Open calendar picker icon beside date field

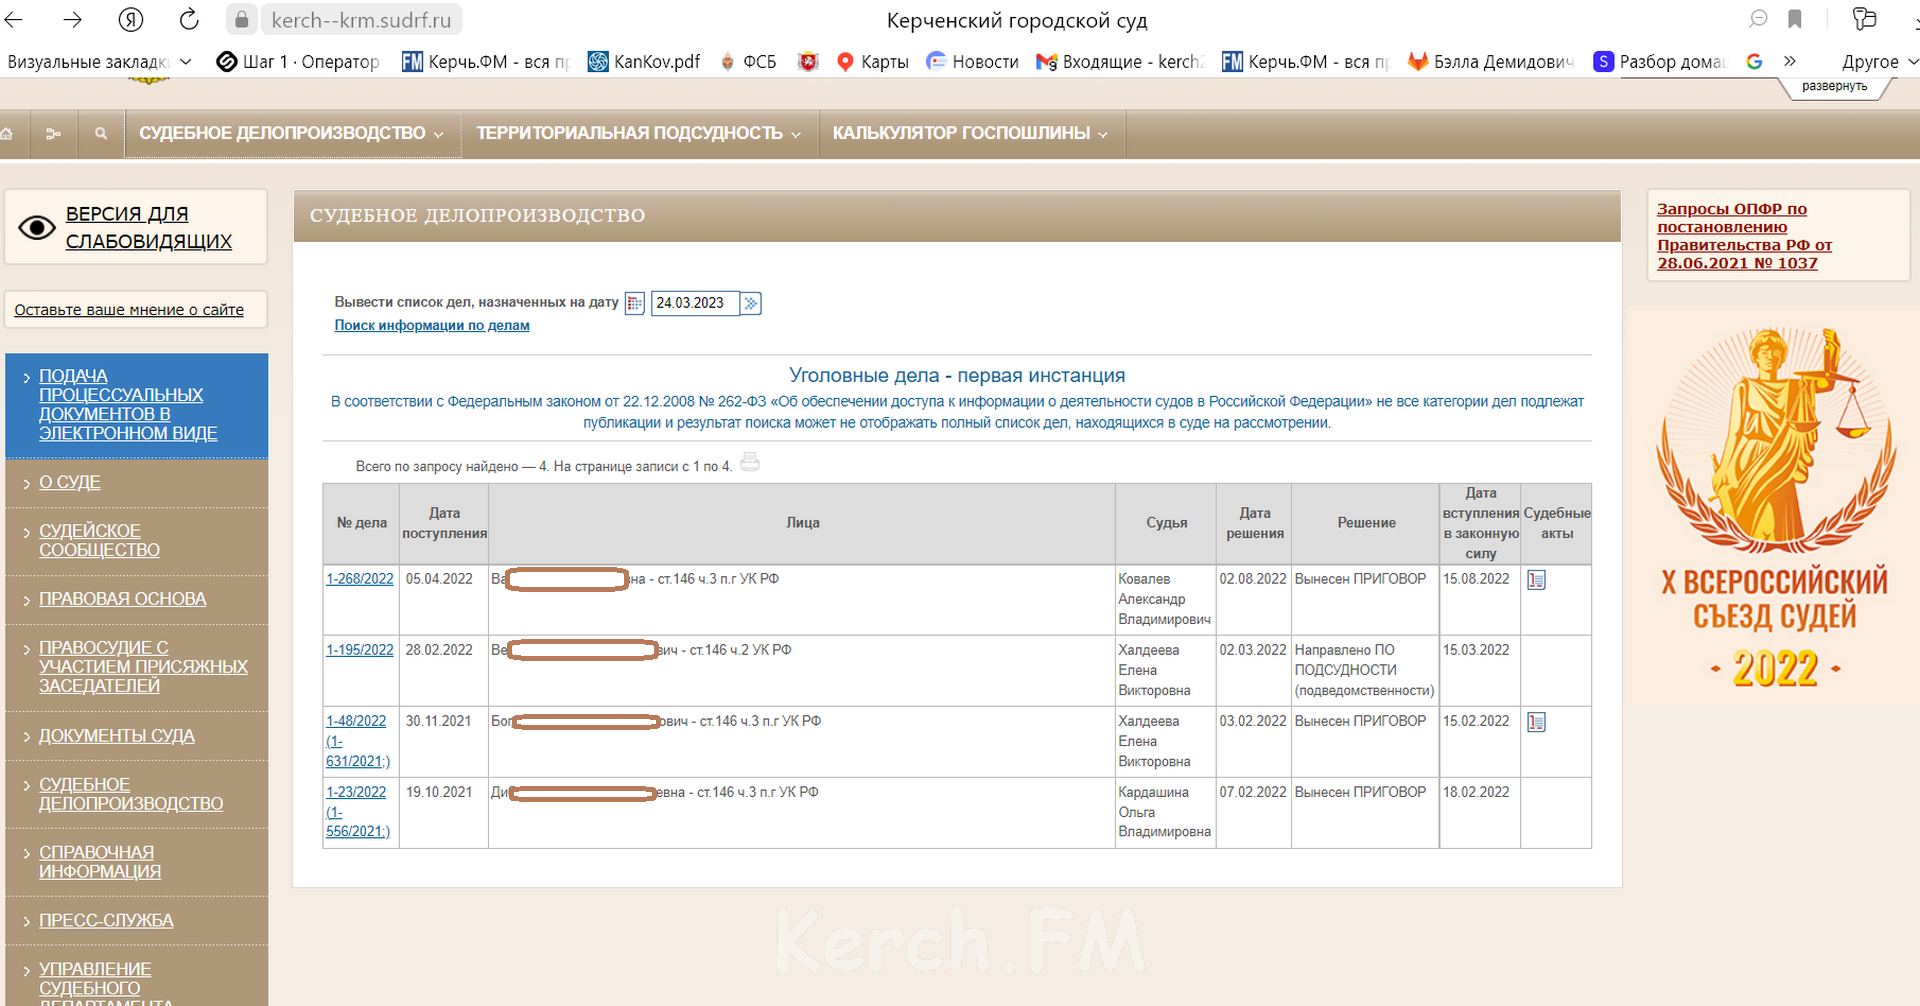(x=634, y=303)
